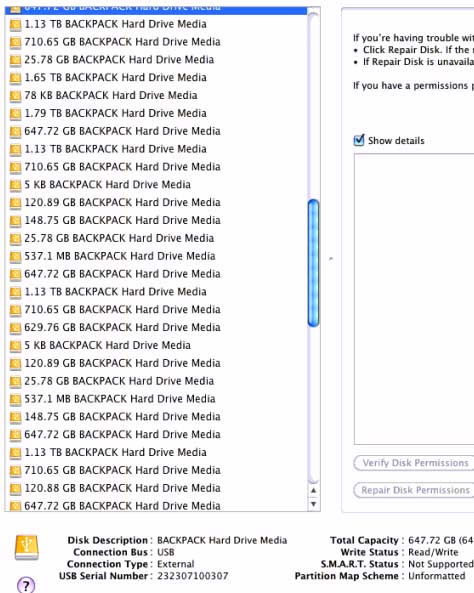Select 537.1 MB row above a 647.72 GB row
474x593 pixels.
156,256
